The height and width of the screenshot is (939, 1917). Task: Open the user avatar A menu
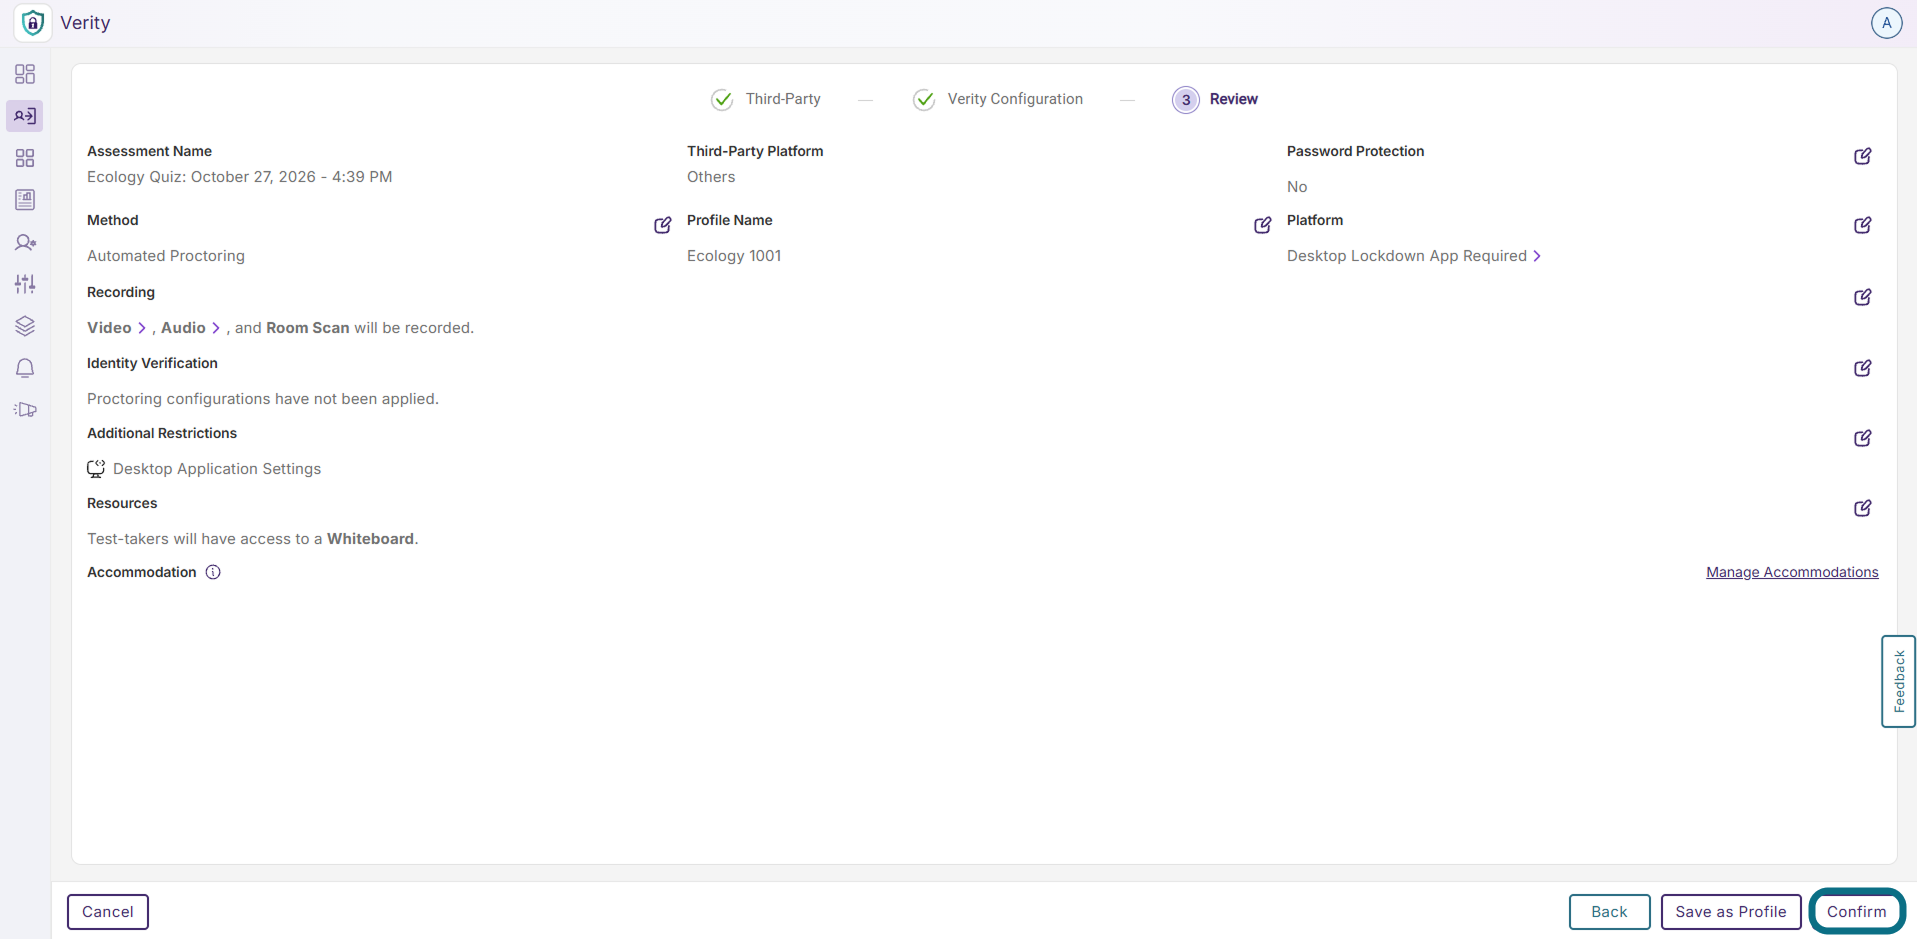coord(1886,23)
